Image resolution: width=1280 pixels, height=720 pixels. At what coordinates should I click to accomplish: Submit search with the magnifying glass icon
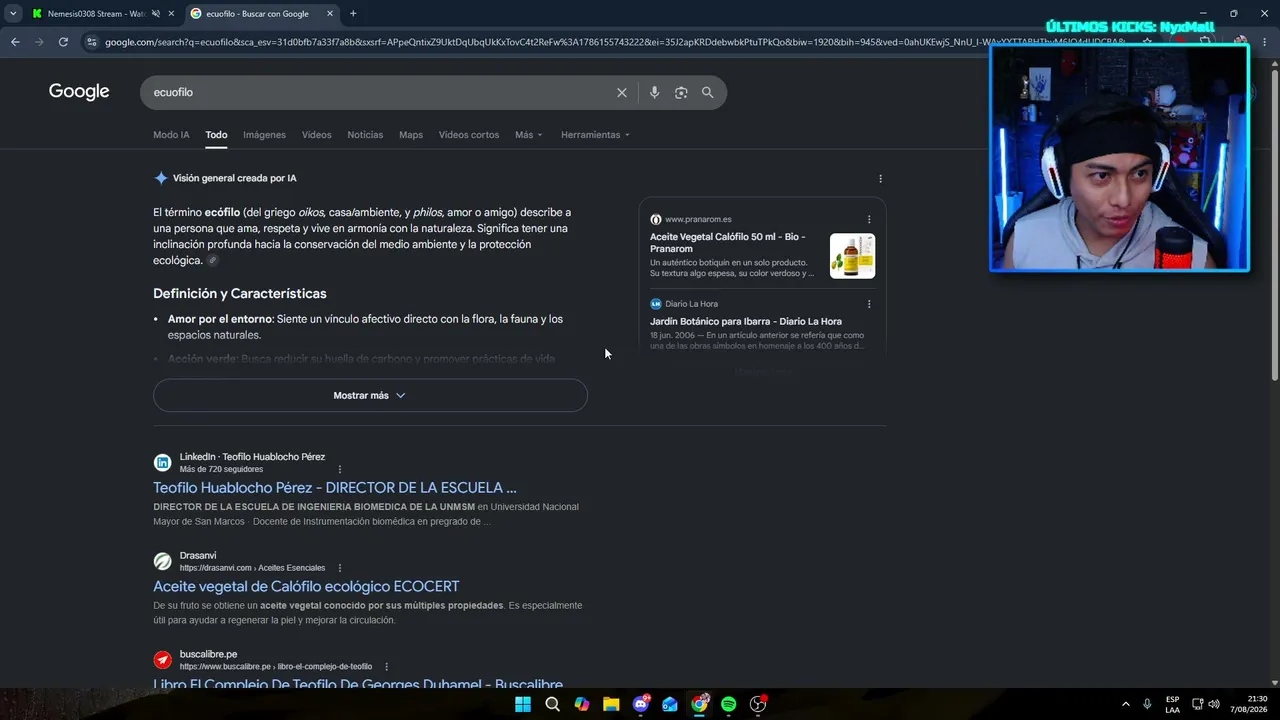coord(708,92)
